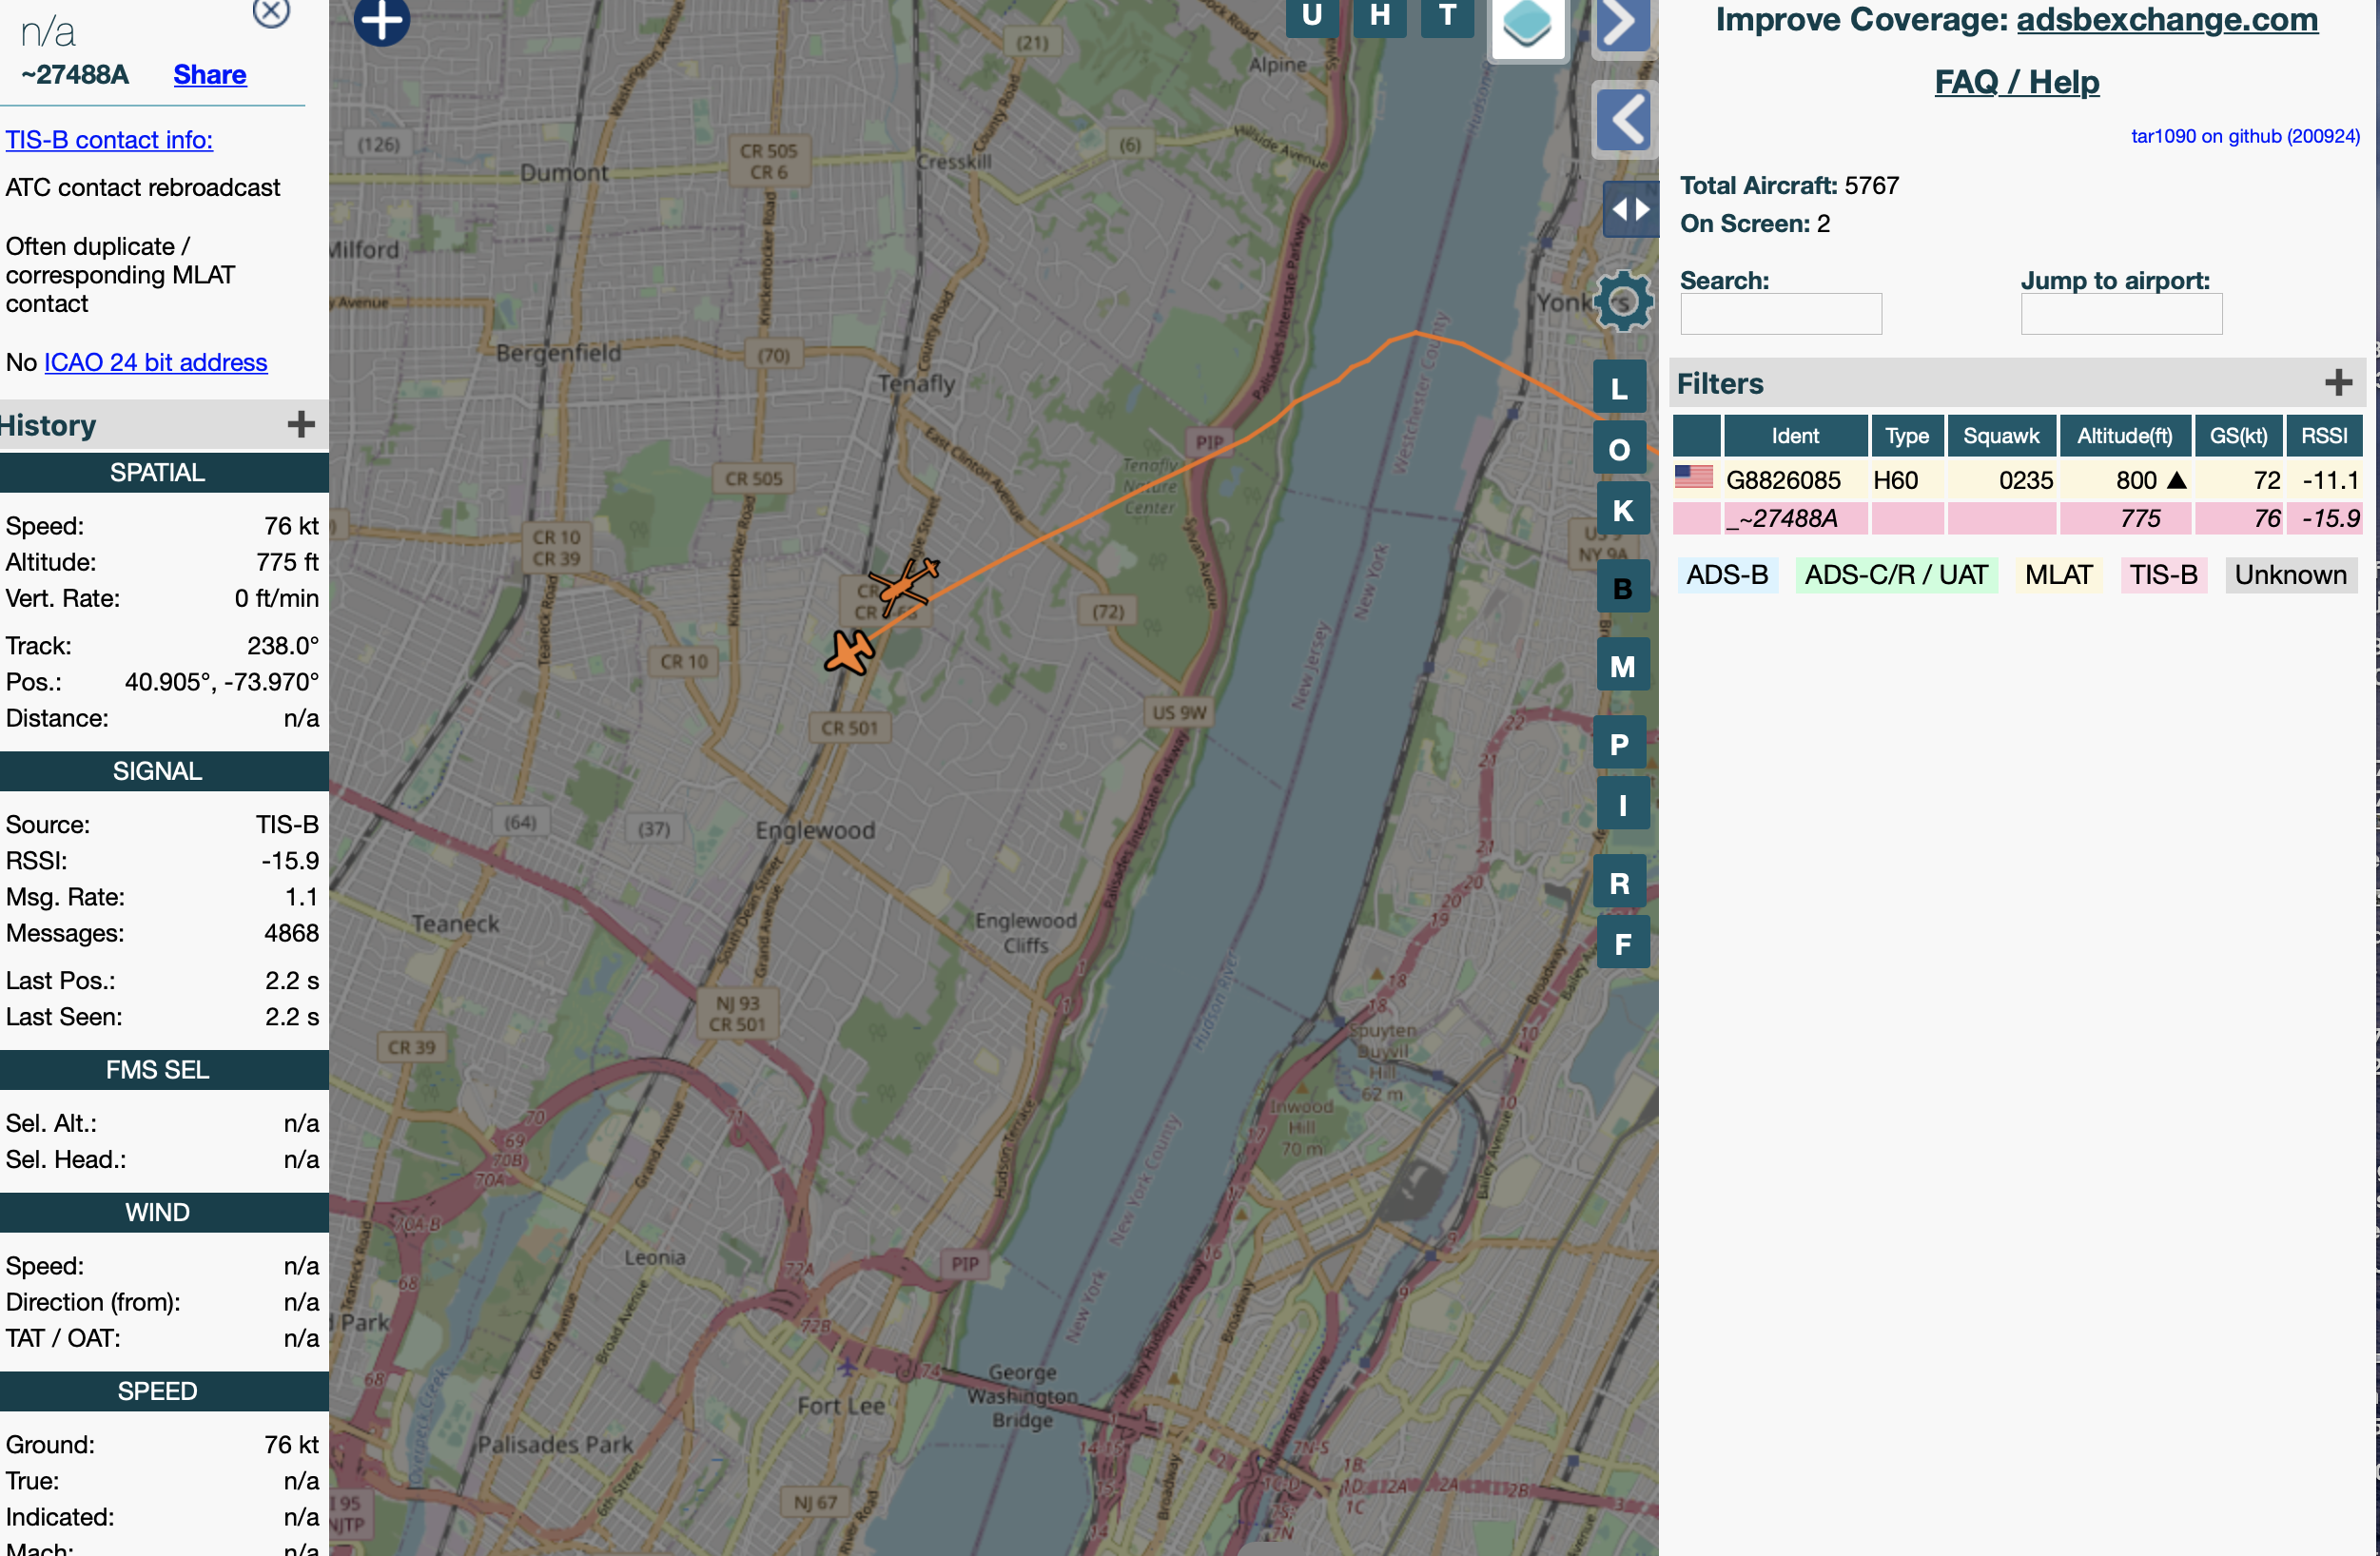Click the TIS-B legend swatch
This screenshot has height=1556, width=2380.
coord(2163,575)
